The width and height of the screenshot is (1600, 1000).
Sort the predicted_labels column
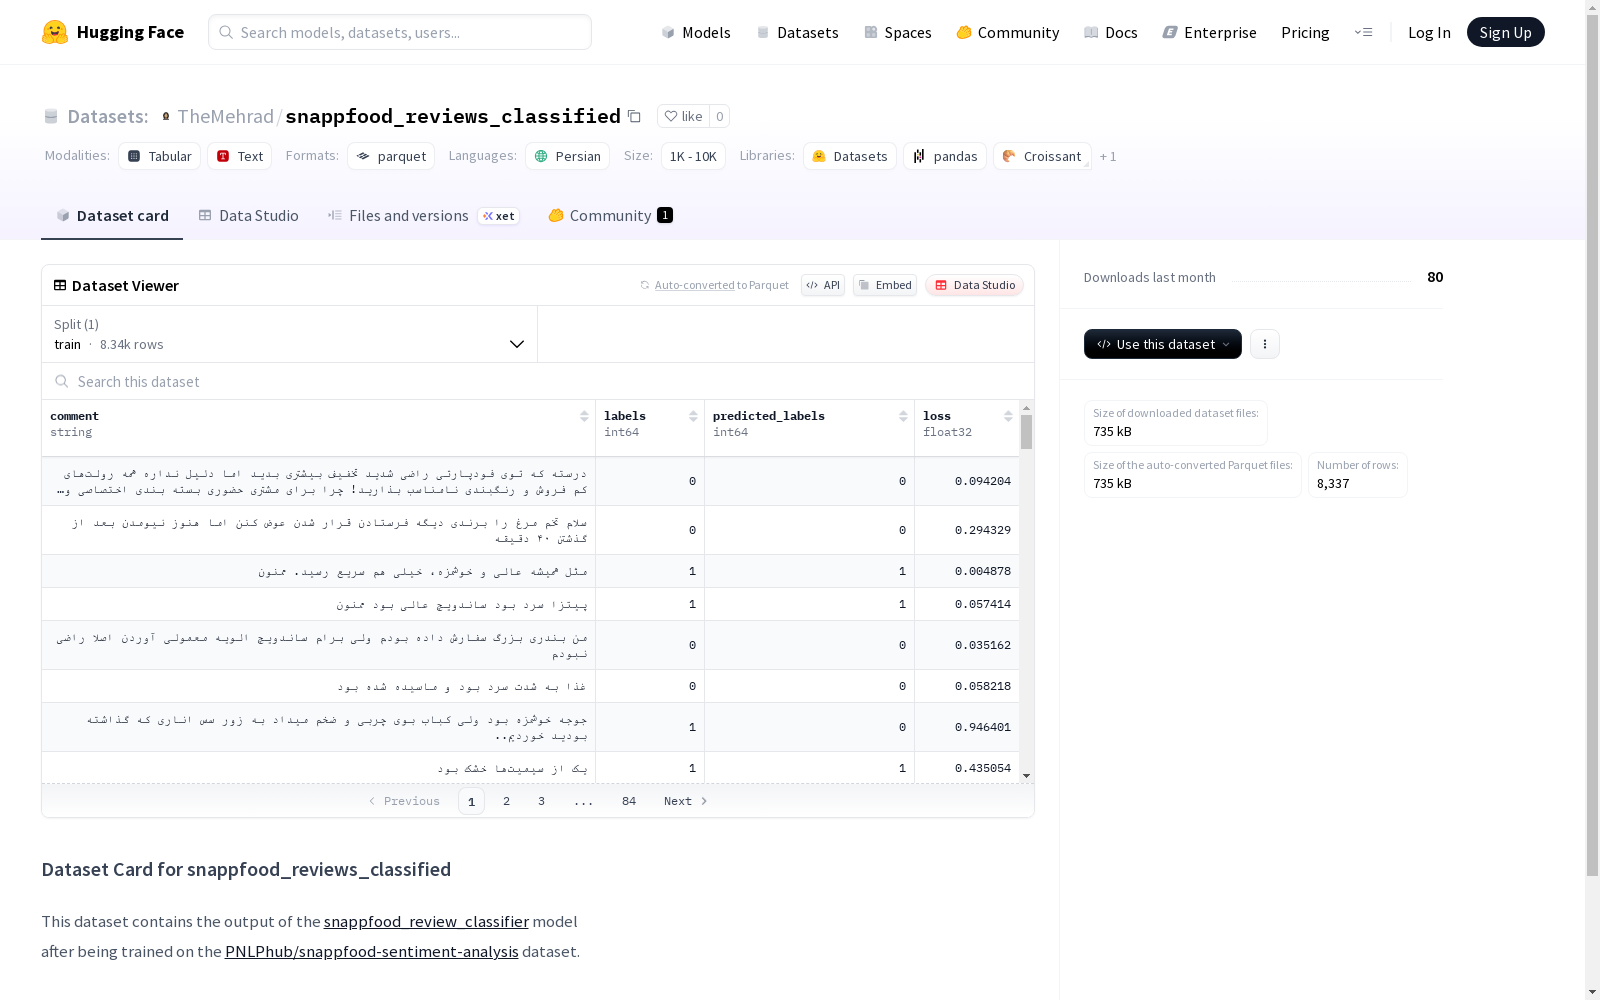tap(903, 416)
